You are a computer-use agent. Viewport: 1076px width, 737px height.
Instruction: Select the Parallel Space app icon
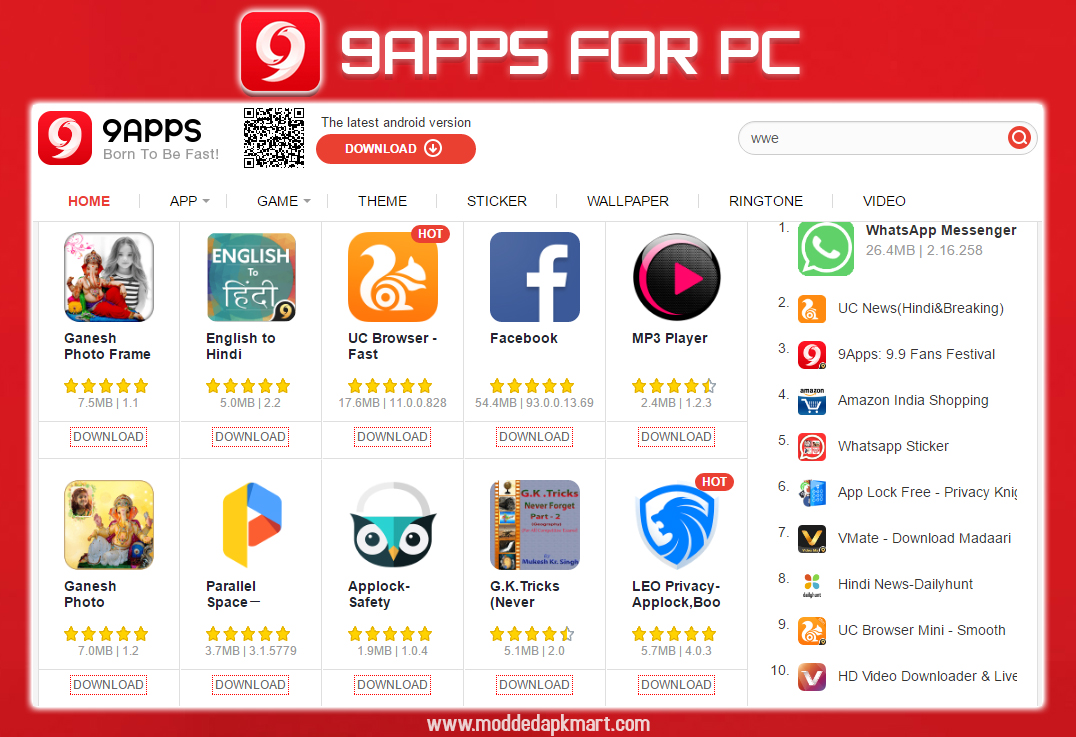[x=251, y=525]
